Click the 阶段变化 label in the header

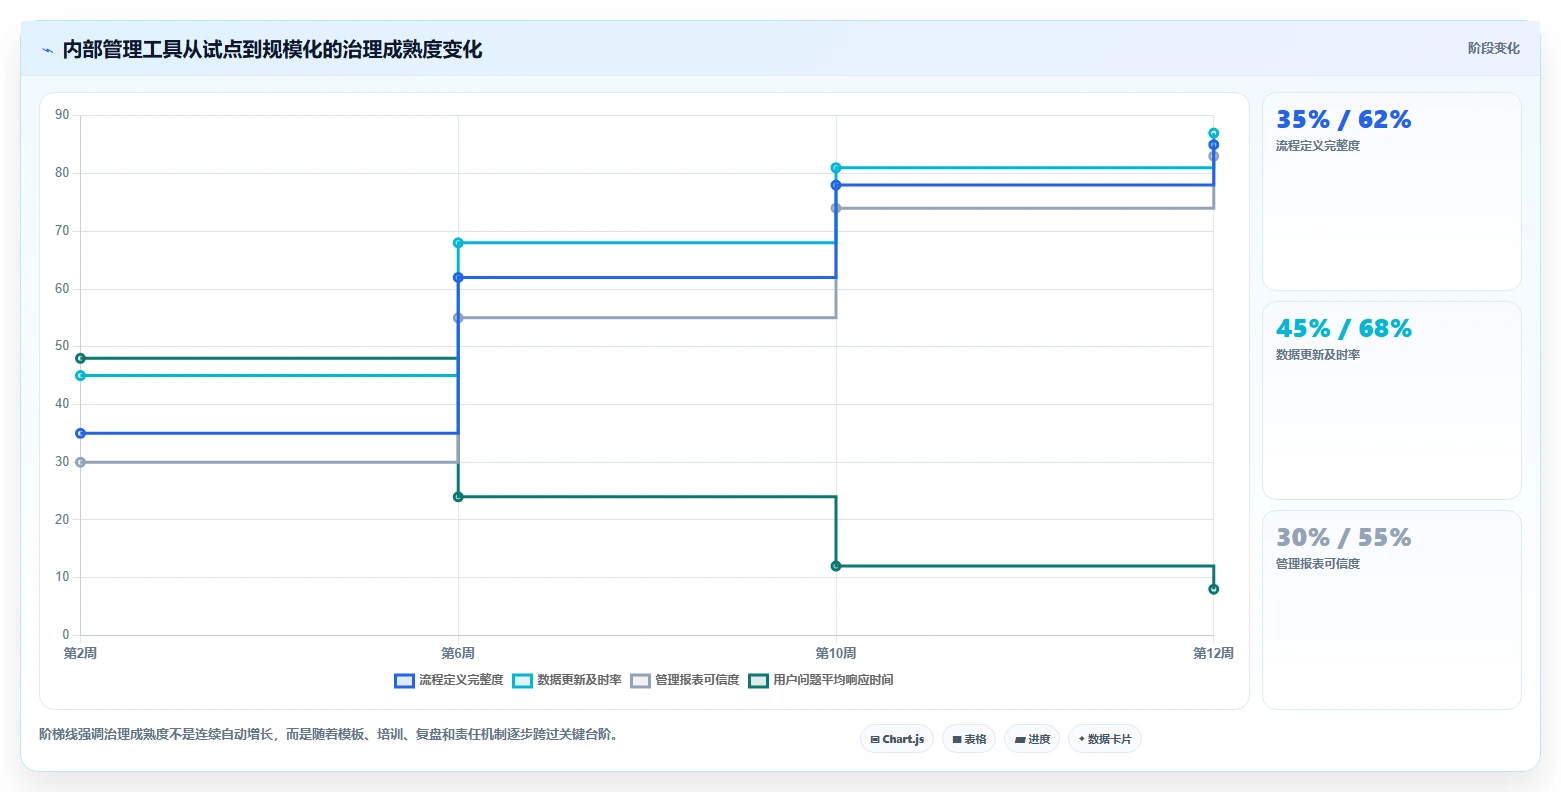point(1494,48)
